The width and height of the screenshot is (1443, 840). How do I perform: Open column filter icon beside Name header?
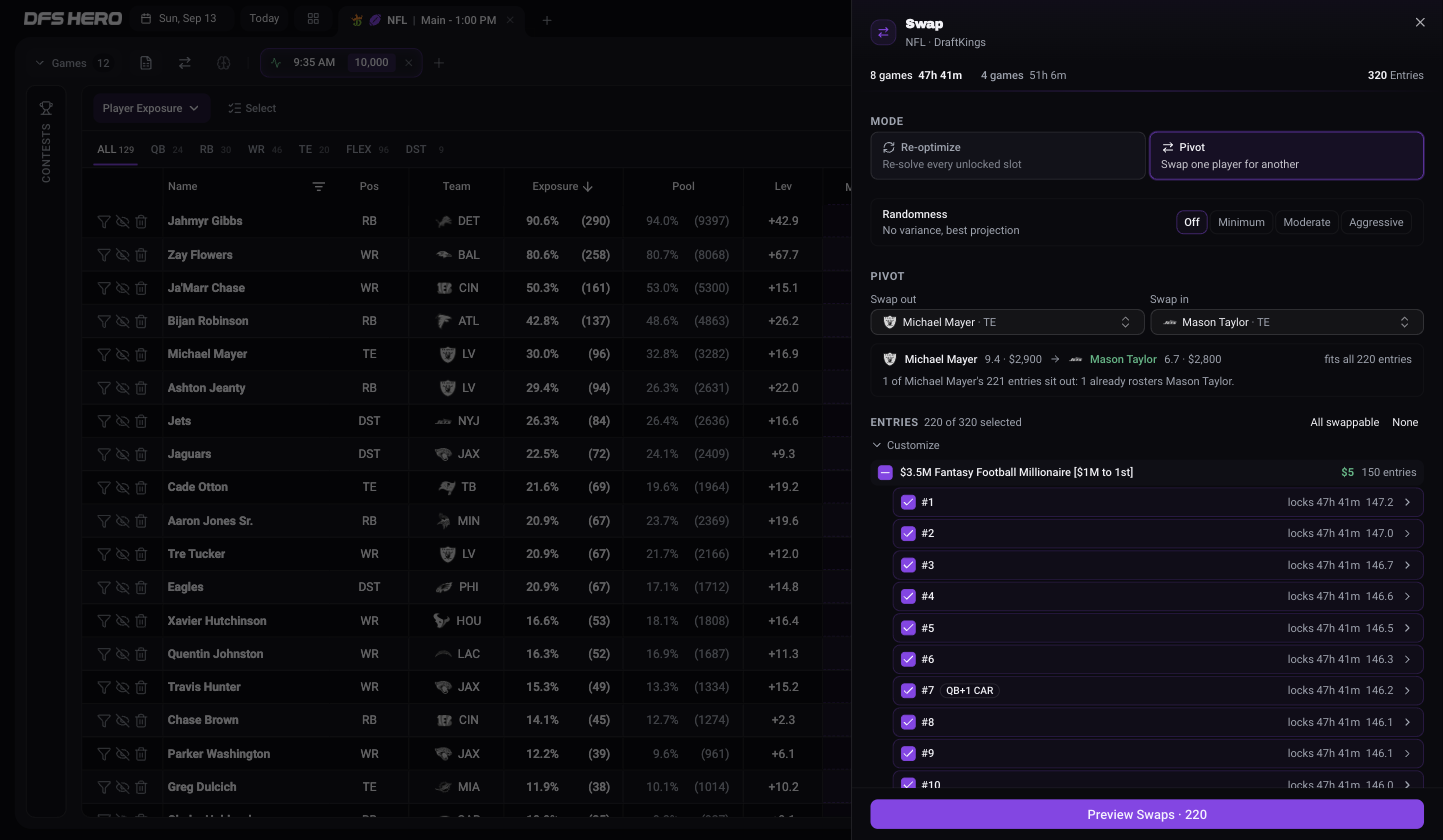(x=318, y=187)
